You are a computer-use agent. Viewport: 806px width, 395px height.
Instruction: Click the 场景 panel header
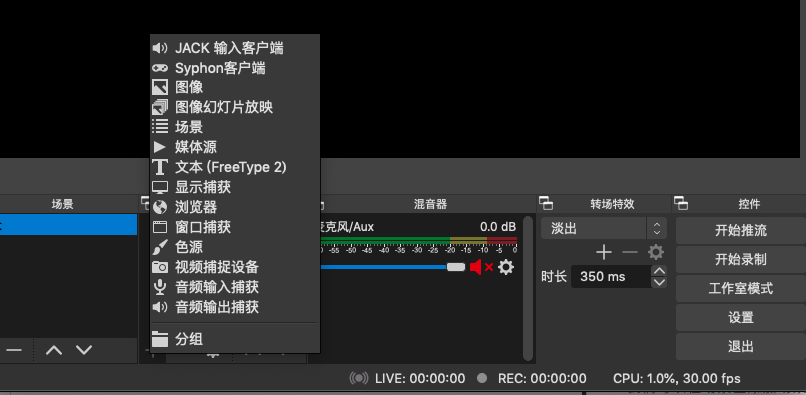pos(62,204)
